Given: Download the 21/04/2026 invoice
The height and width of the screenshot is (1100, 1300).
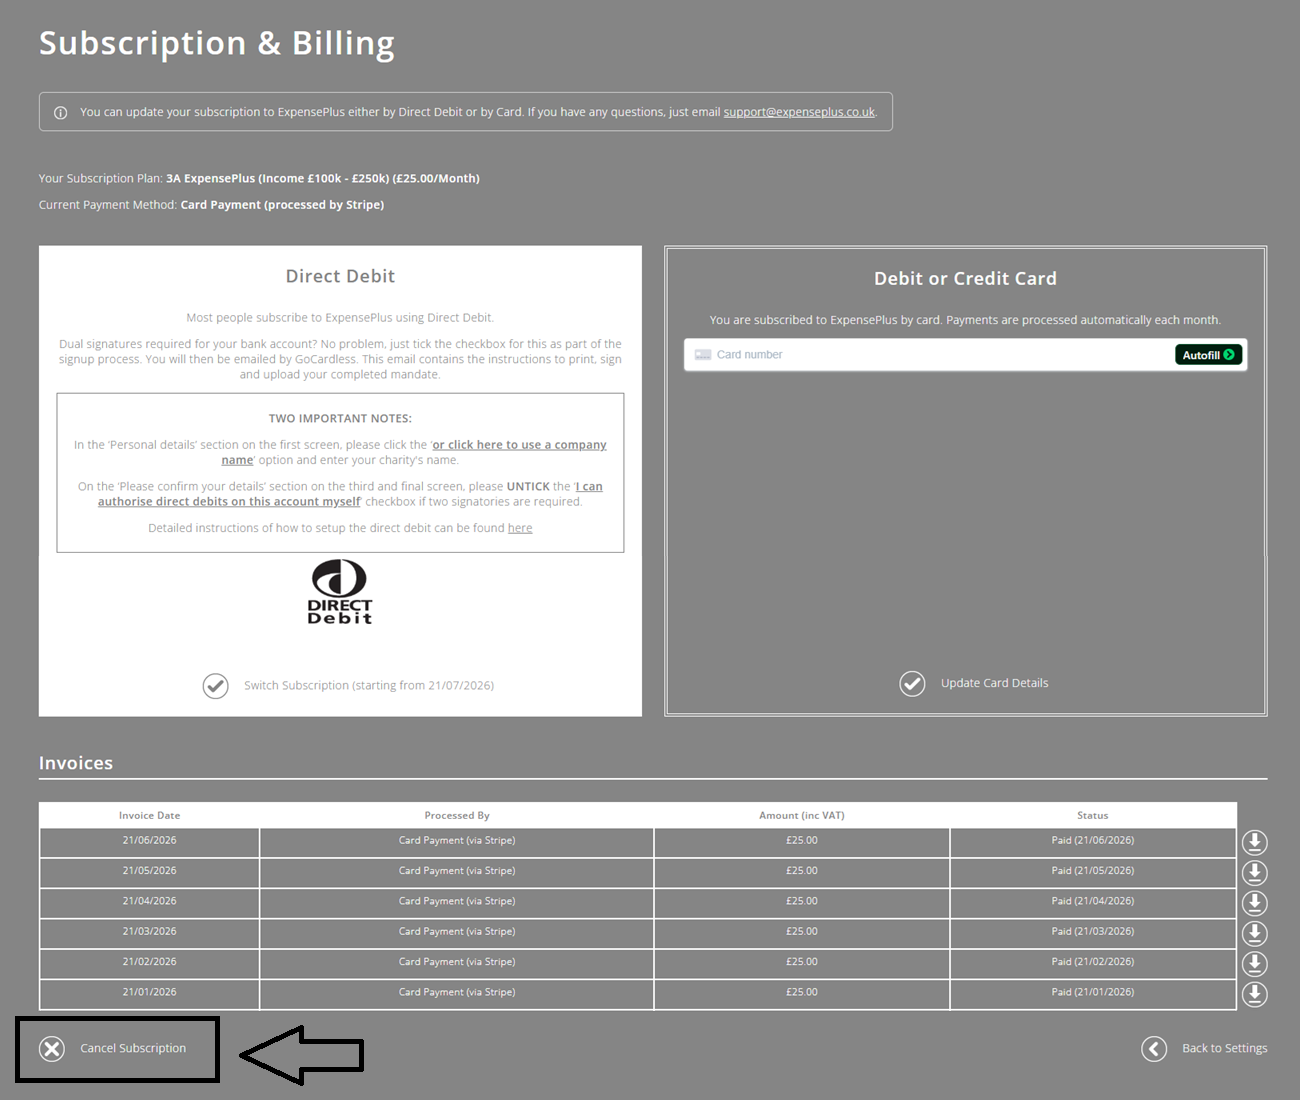Looking at the screenshot, I should tap(1254, 903).
